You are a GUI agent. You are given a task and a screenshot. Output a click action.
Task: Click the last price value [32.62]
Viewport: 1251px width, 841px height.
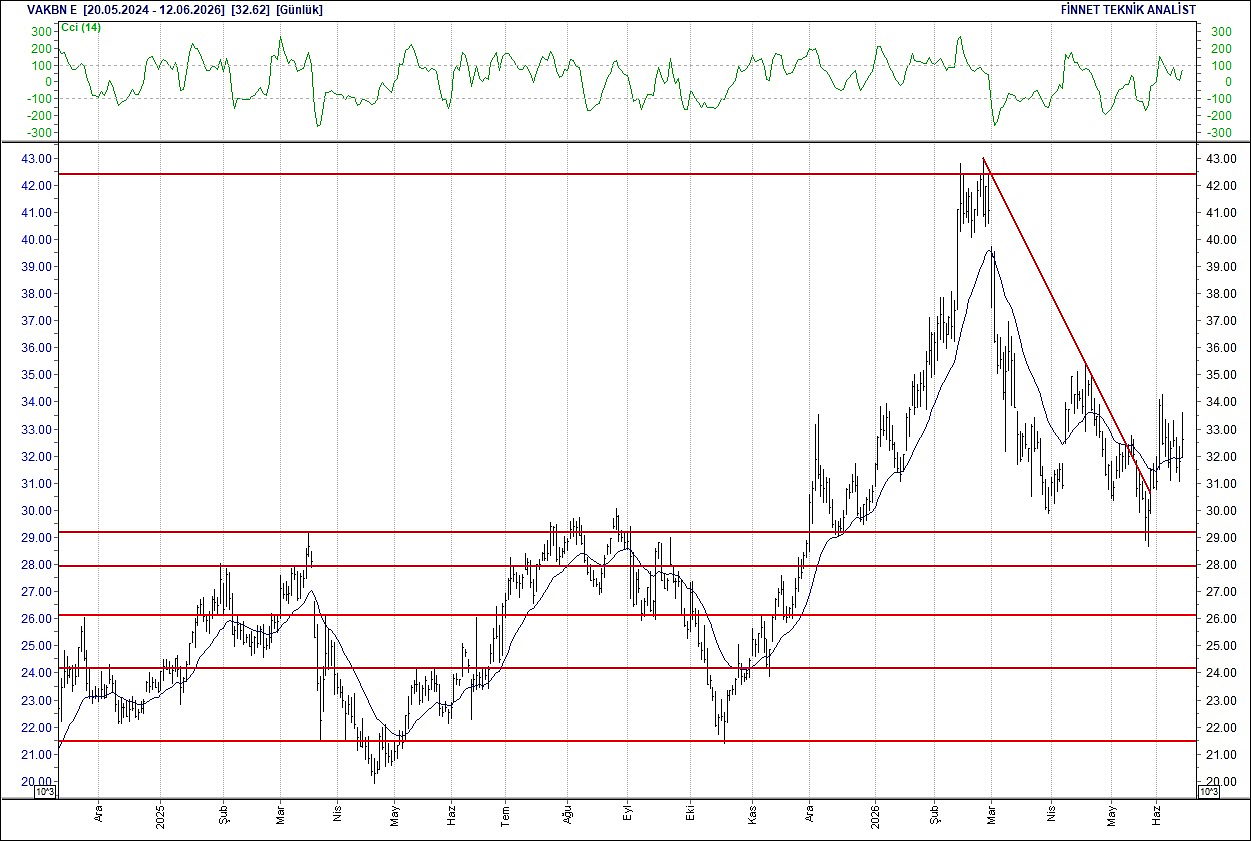click(x=250, y=9)
